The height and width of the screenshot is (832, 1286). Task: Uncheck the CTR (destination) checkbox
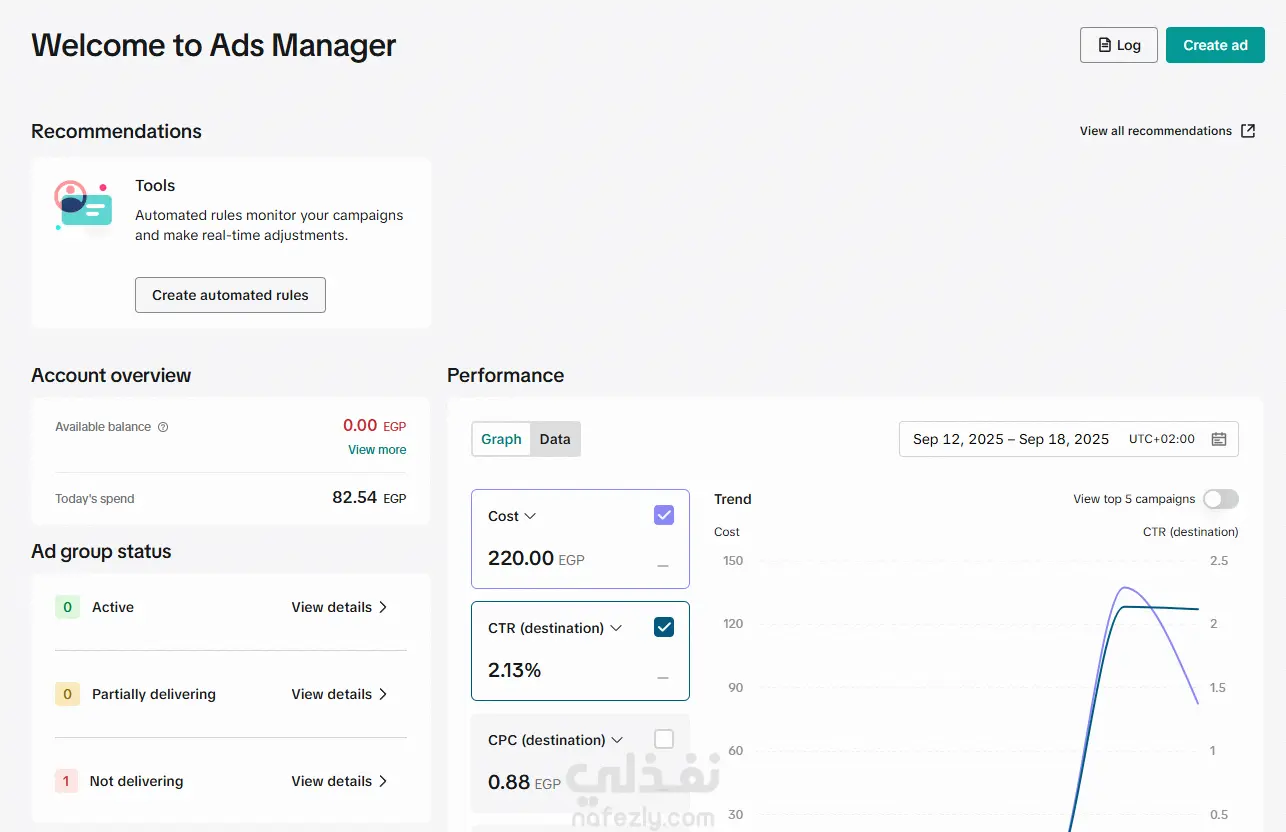[x=663, y=627]
